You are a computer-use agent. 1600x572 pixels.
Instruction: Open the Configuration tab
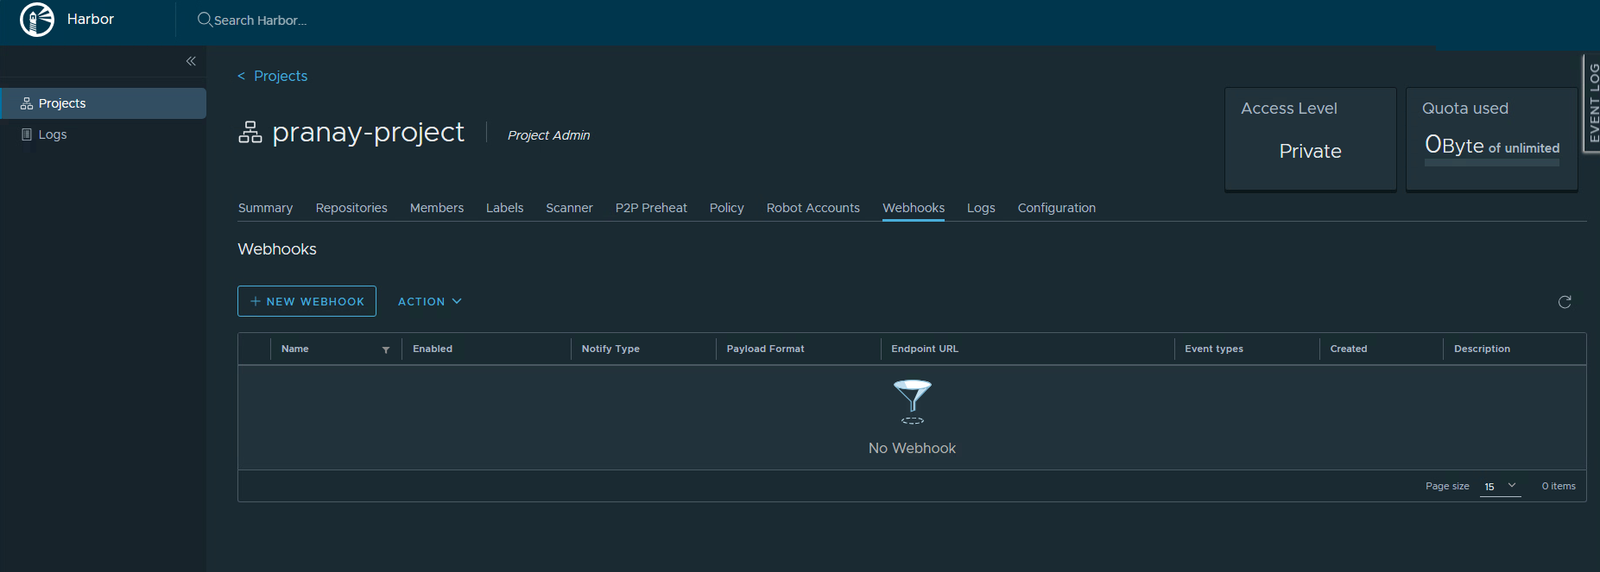pos(1057,208)
